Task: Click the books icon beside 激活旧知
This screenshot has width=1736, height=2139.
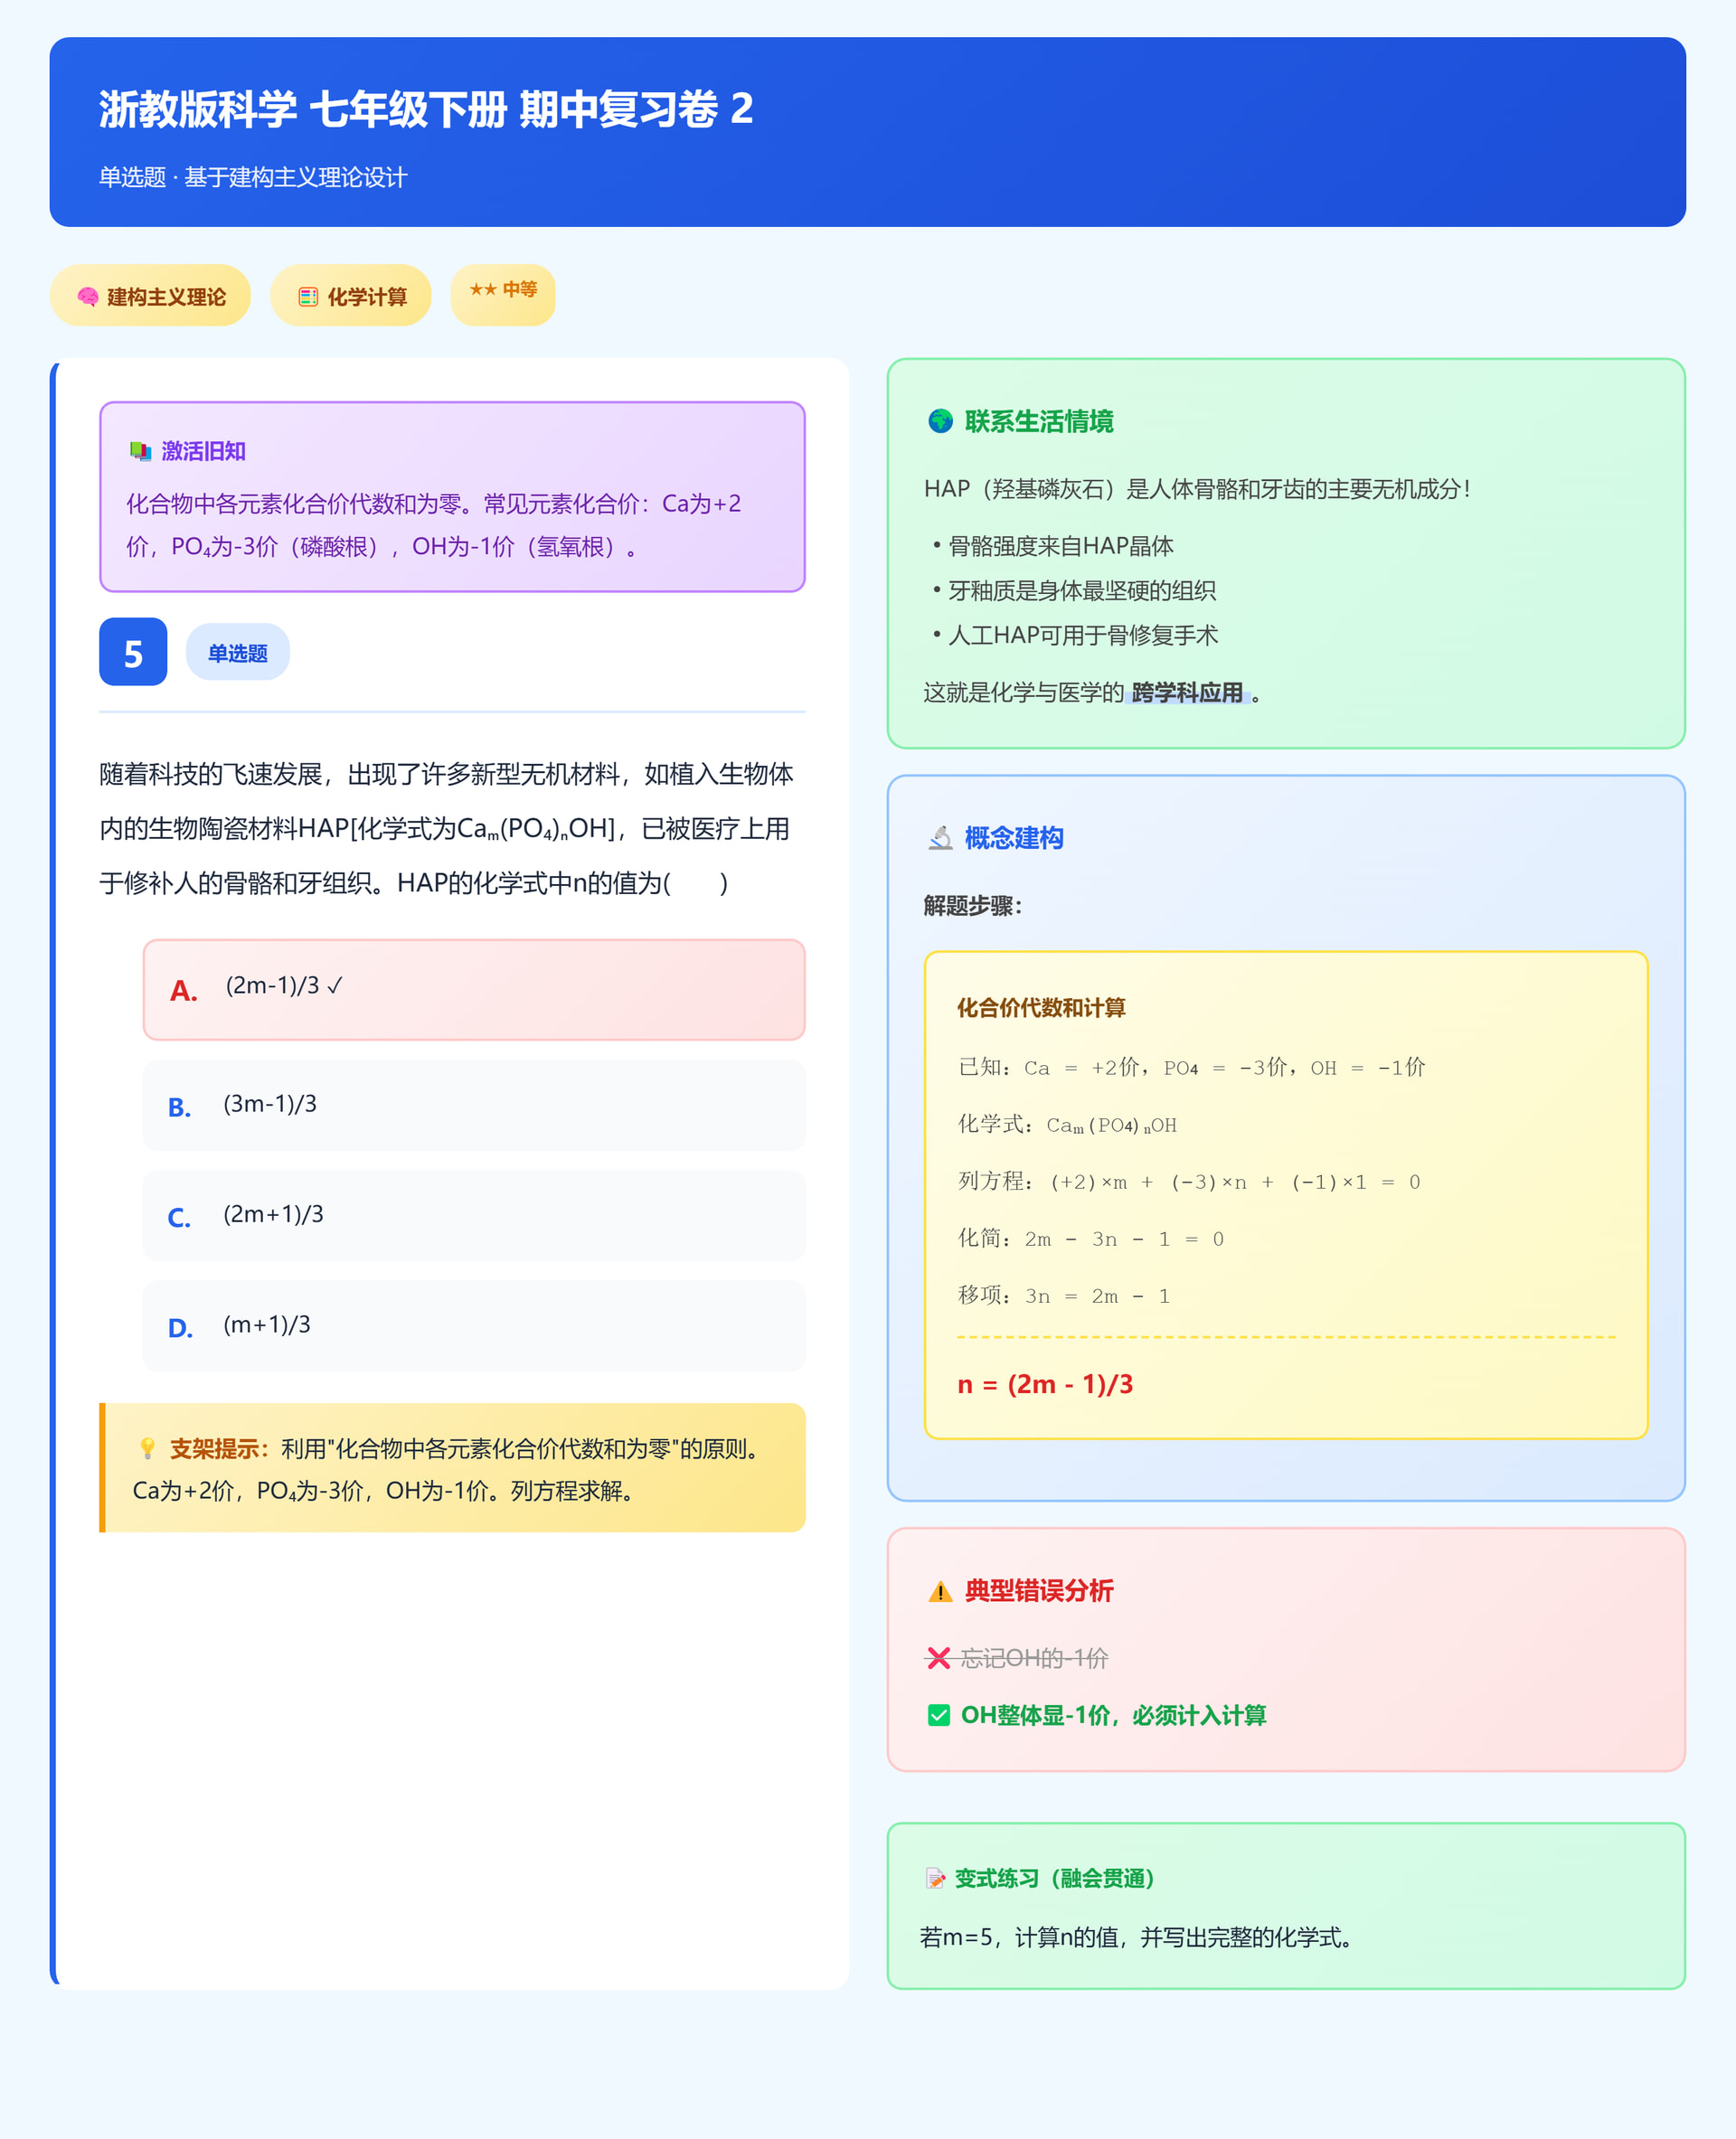Action: (x=140, y=451)
